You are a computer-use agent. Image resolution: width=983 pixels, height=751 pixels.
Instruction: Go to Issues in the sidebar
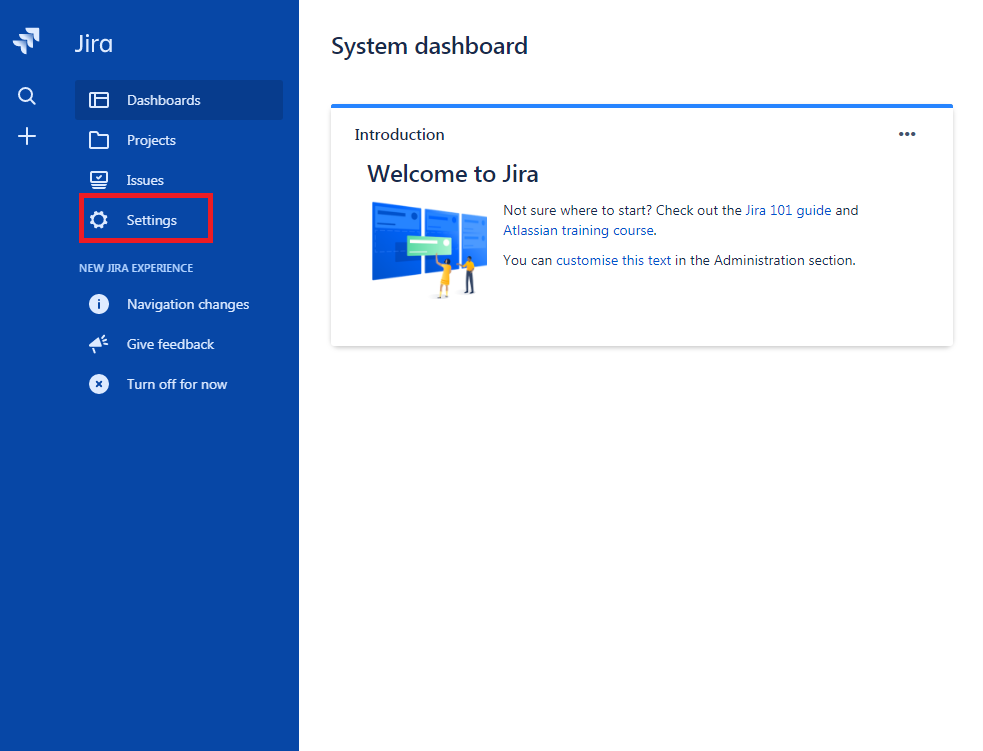[179, 181]
